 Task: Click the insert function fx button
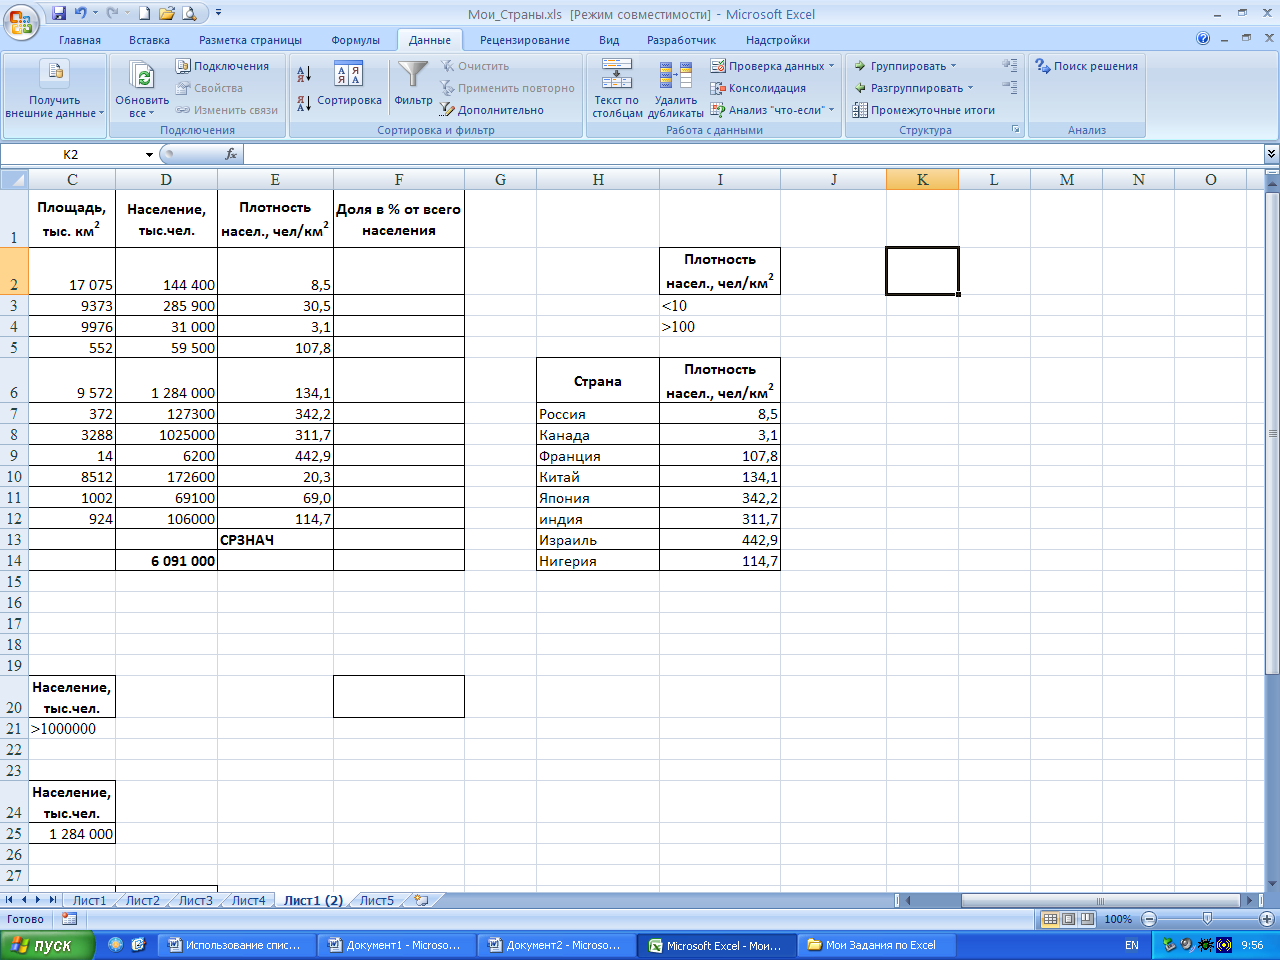tap(231, 154)
